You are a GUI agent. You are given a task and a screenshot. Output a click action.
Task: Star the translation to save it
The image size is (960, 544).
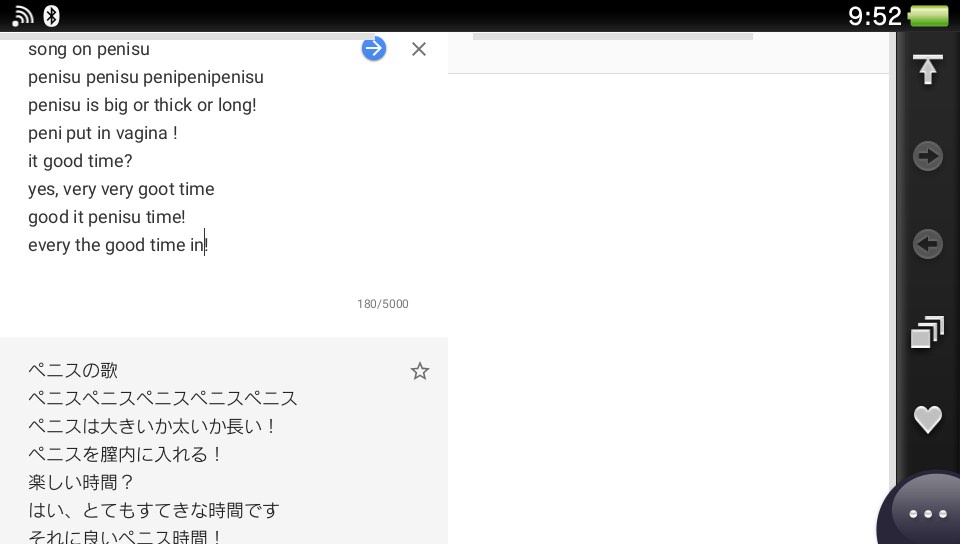click(420, 371)
